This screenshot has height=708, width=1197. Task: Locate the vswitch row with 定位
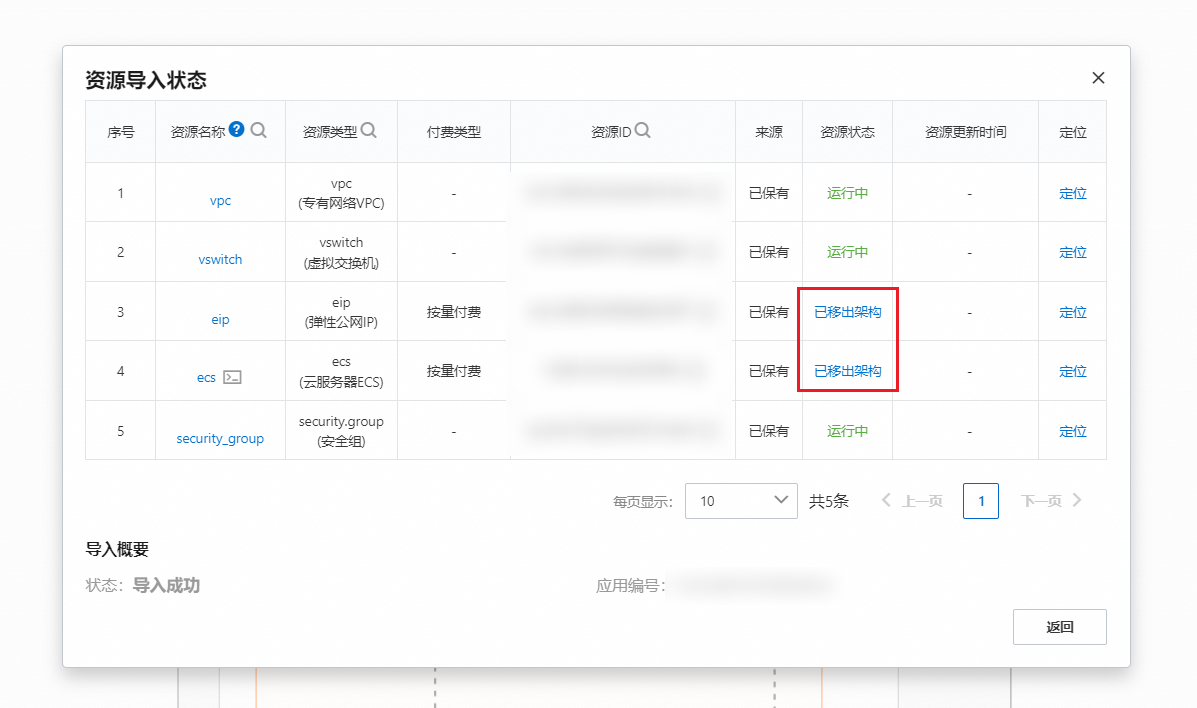click(1073, 253)
